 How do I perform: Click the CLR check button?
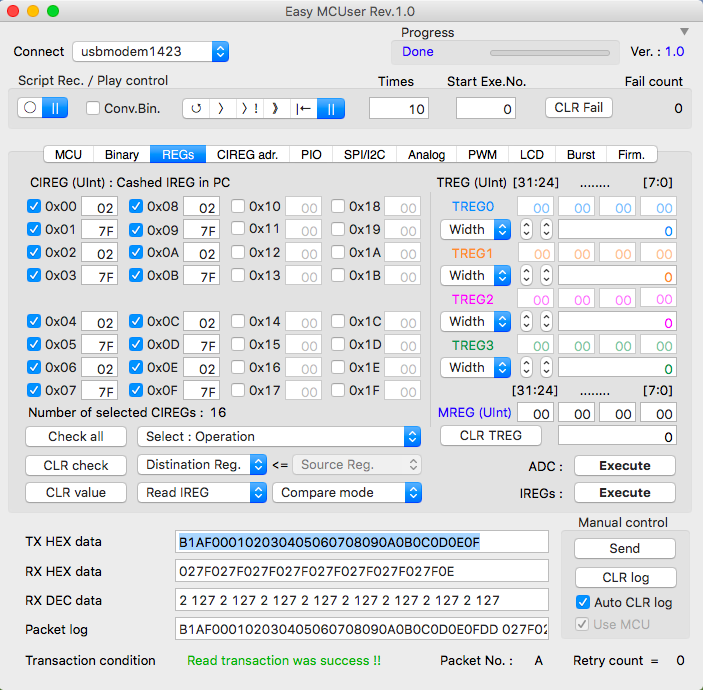76,465
